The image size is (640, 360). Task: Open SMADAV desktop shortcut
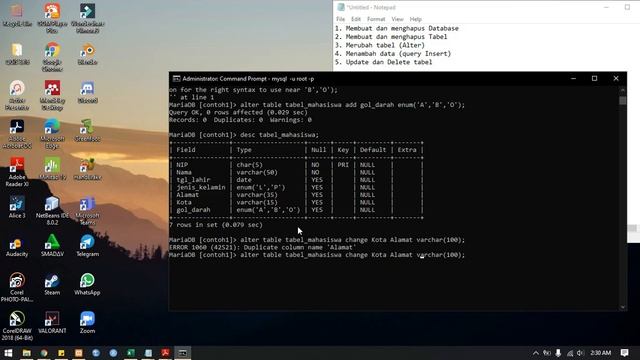tap(52, 246)
